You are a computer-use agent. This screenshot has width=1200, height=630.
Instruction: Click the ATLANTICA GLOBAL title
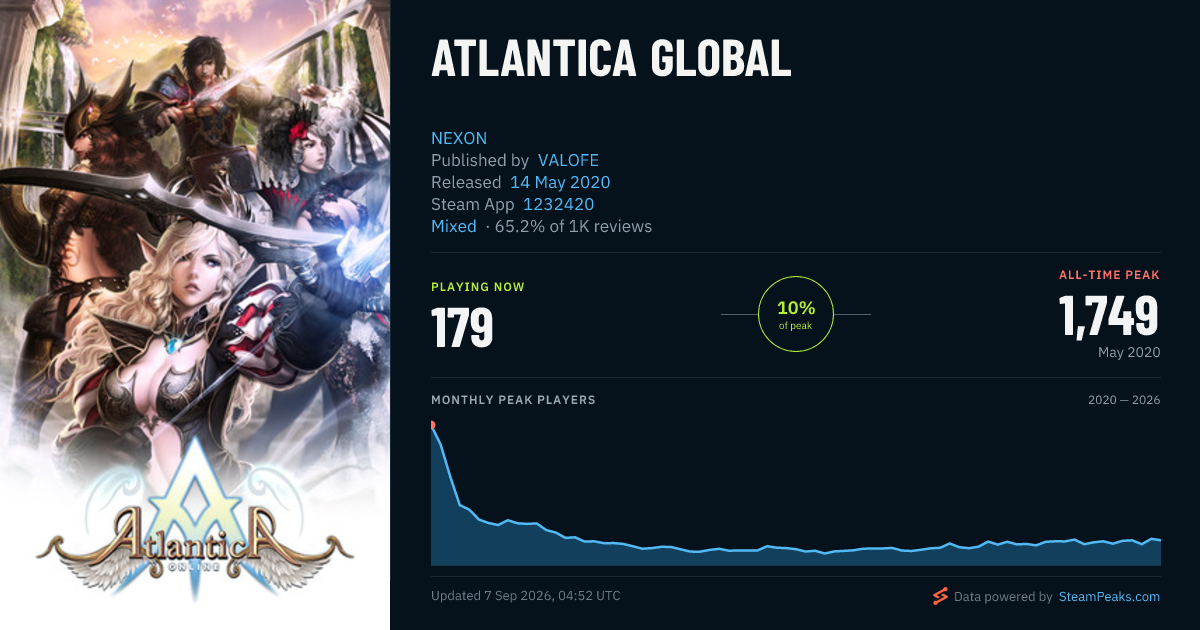(611, 59)
